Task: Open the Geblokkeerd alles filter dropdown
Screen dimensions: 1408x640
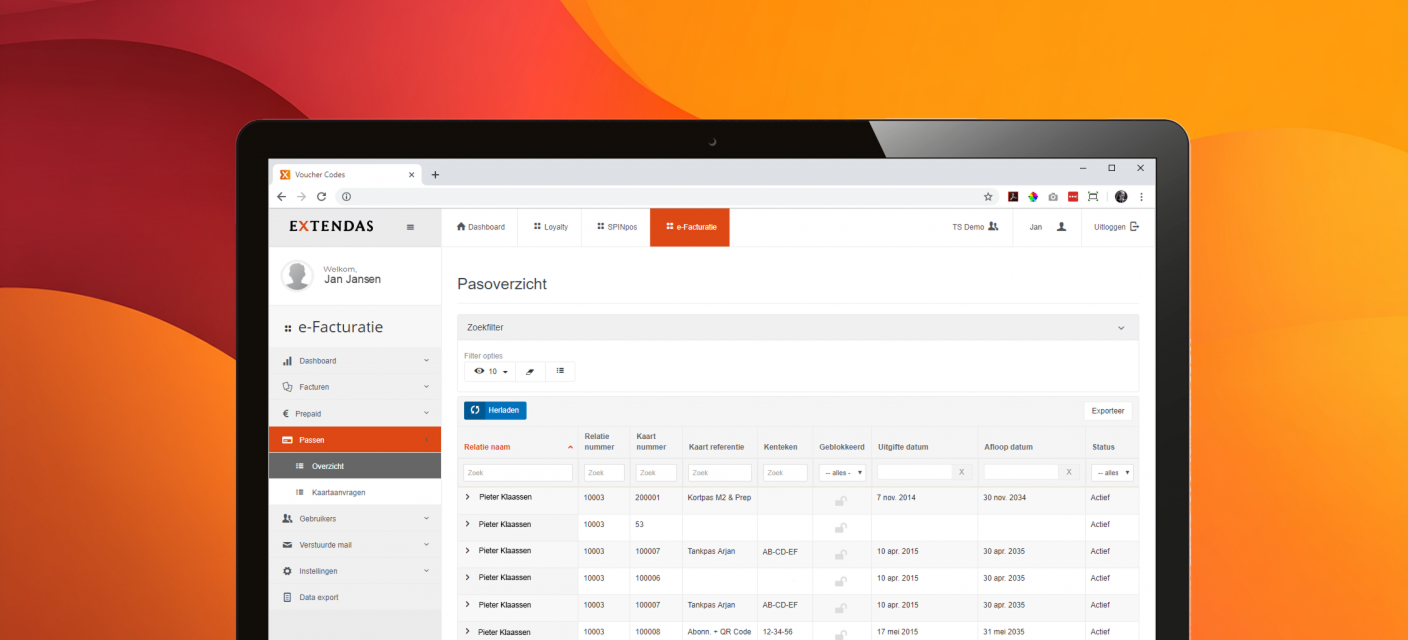Action: tap(842, 473)
